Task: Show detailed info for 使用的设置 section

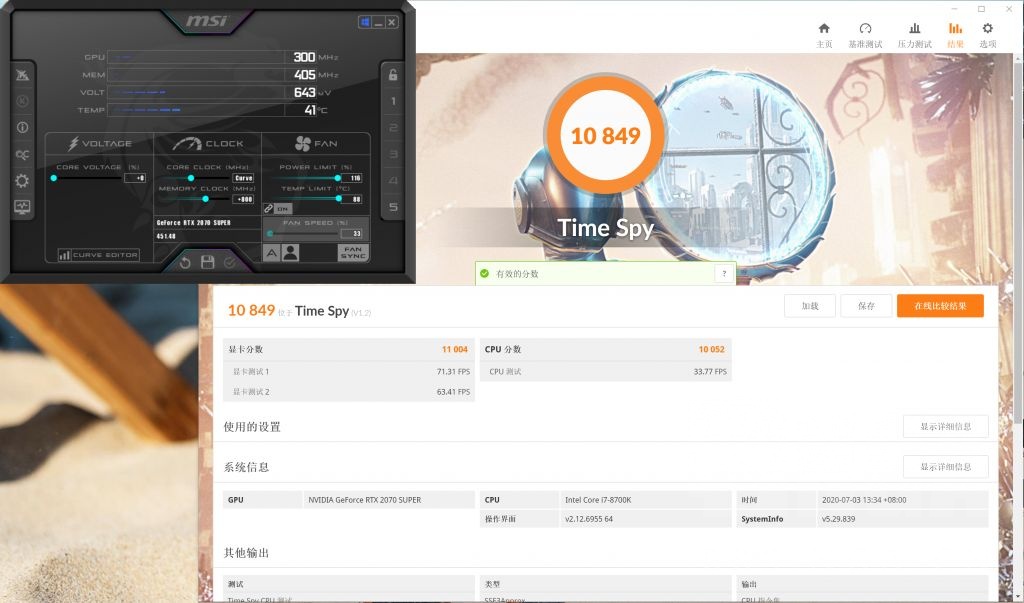Action: click(944, 426)
